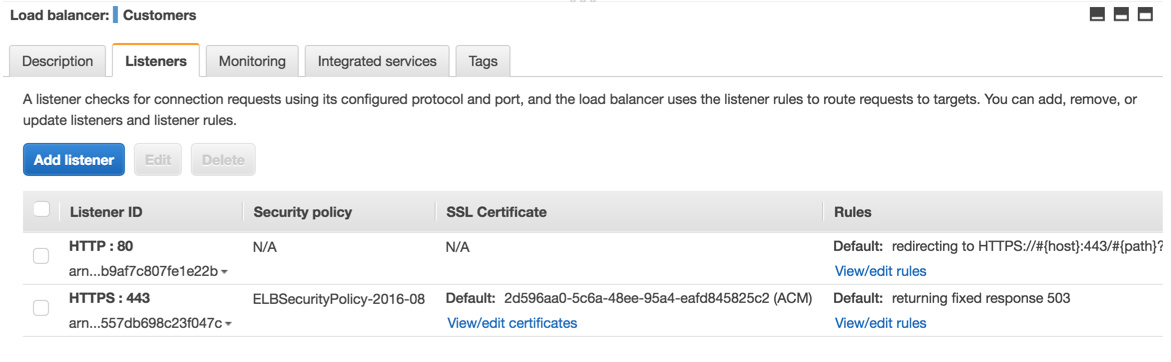This screenshot has width=1171, height=362.
Task: Click the Listener ID column header
Action: [x=106, y=212]
